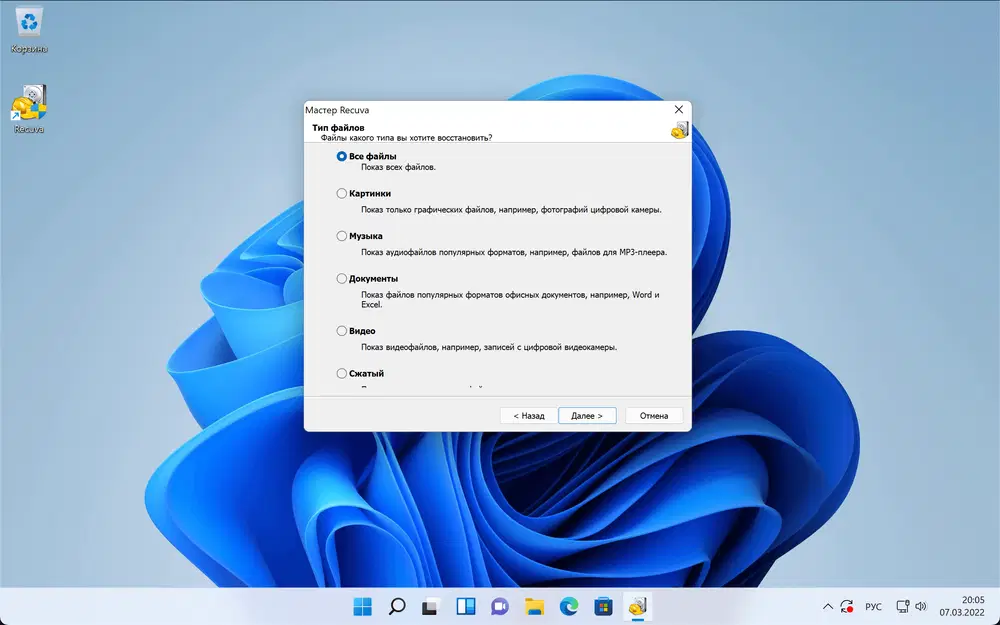Viewport: 1000px width, 625px height.
Task: Click the Recuva app icon on the taskbar
Action: click(x=637, y=607)
